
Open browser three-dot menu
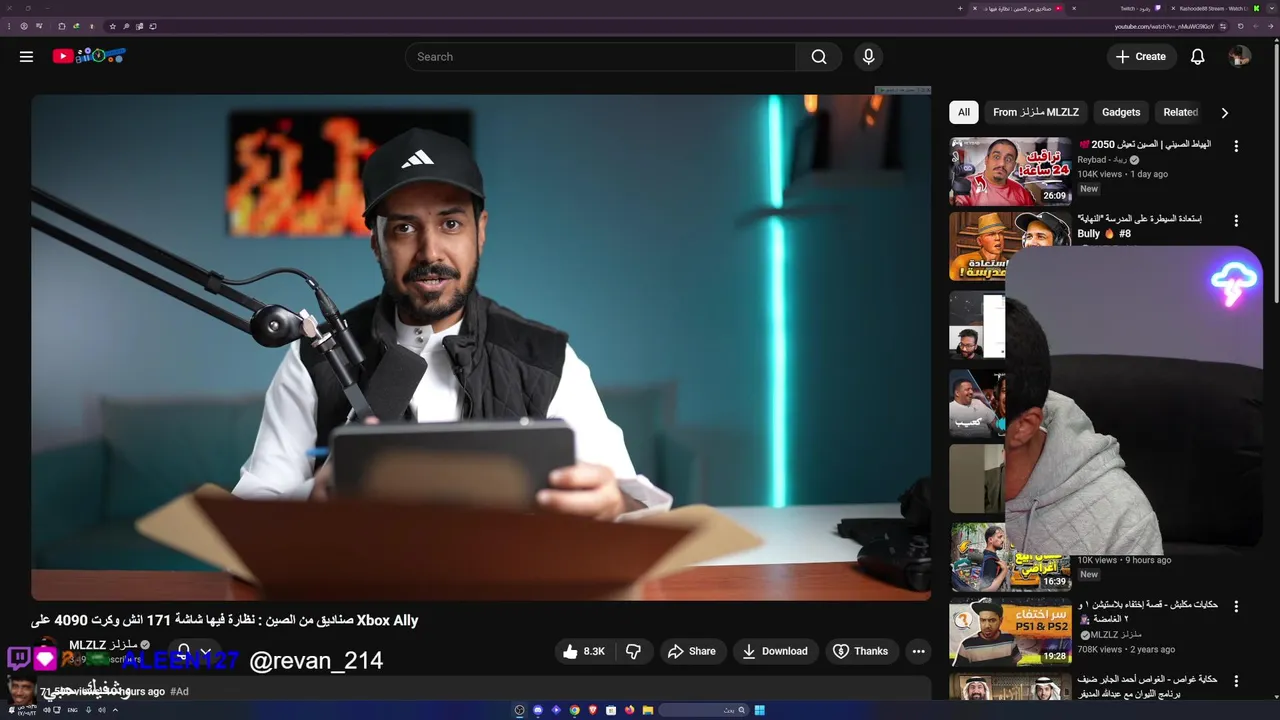9,26
